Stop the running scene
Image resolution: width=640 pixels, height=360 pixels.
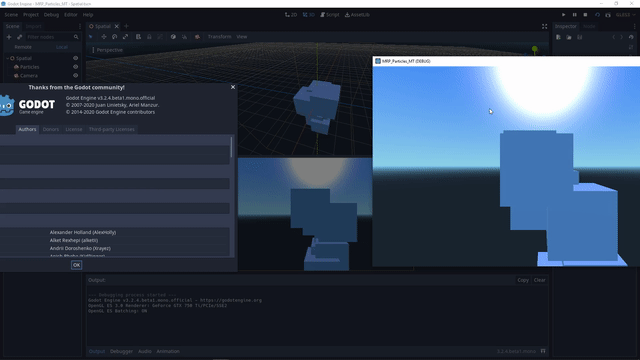click(585, 15)
